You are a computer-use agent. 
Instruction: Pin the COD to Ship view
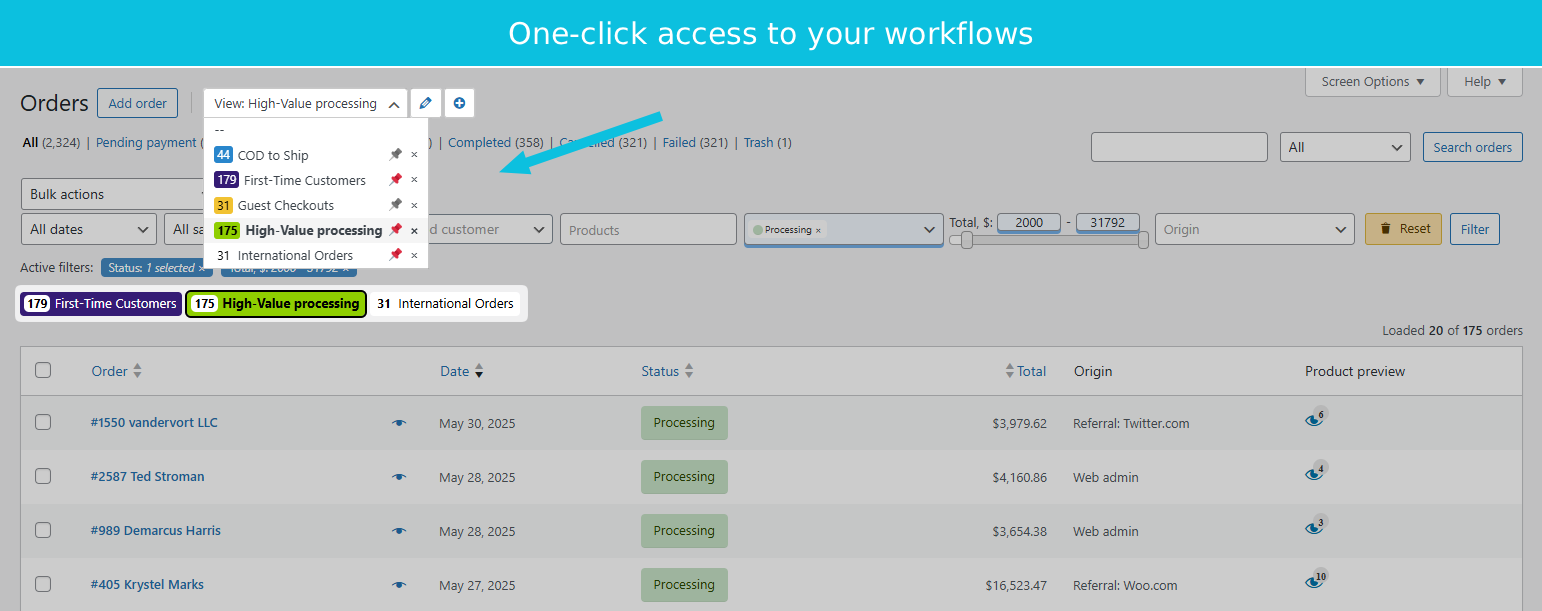pyautogui.click(x=396, y=155)
